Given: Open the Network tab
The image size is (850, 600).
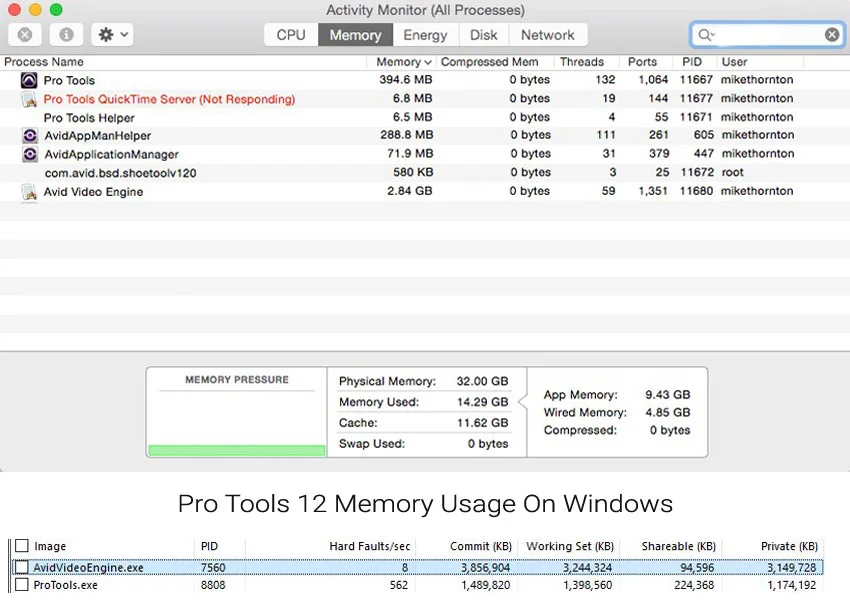Looking at the screenshot, I should tap(548, 35).
